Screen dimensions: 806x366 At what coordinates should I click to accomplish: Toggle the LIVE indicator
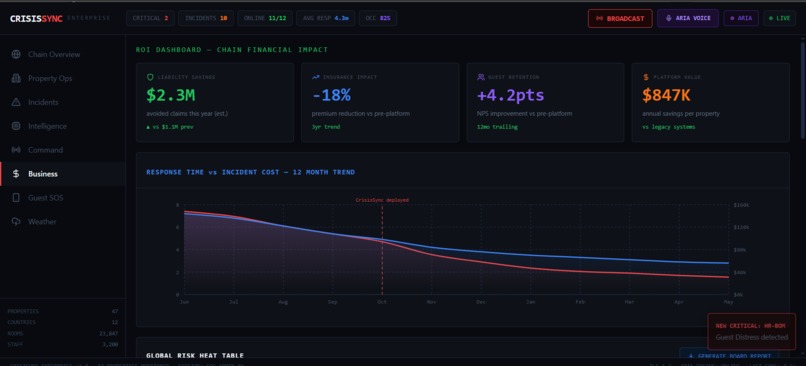click(x=779, y=19)
